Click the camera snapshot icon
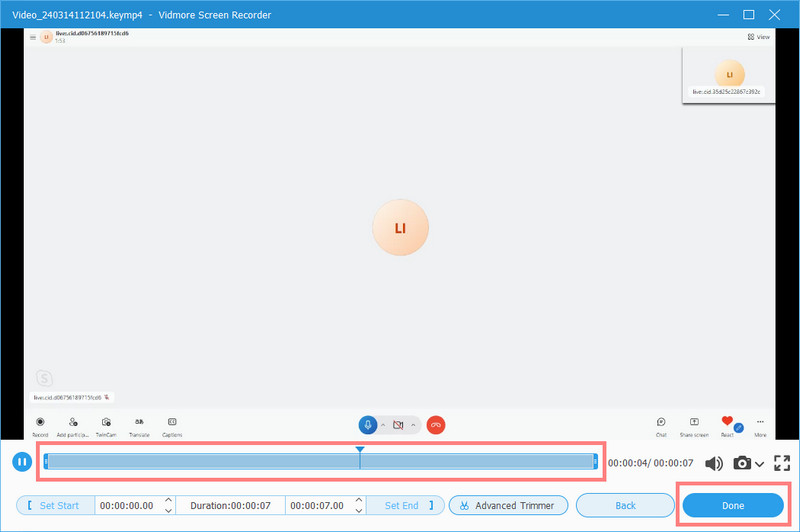The width and height of the screenshot is (800, 532). [742, 463]
